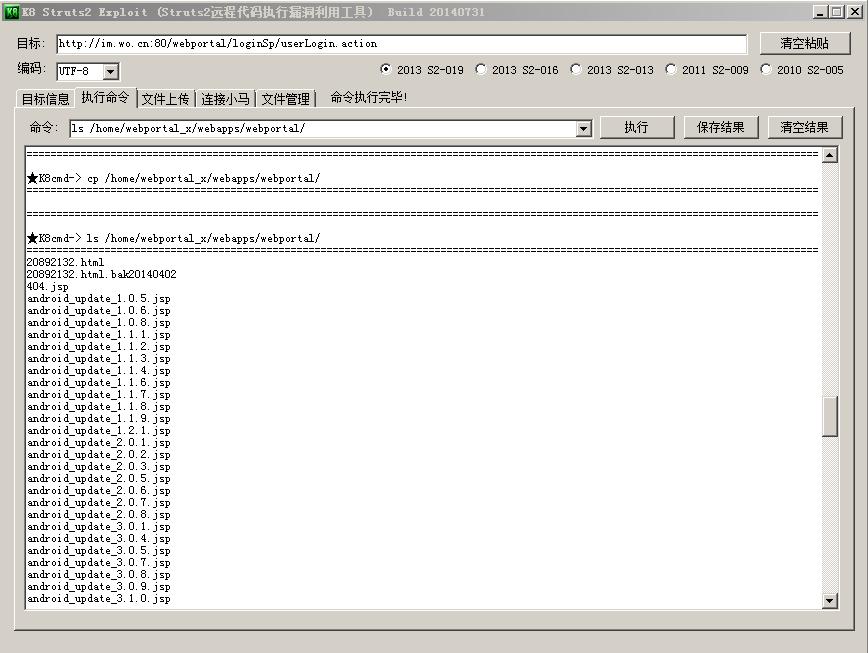Viewport: 868px width, 653px height.
Task: Click the android_update_2.0.5.jsp line
Action: click(99, 479)
